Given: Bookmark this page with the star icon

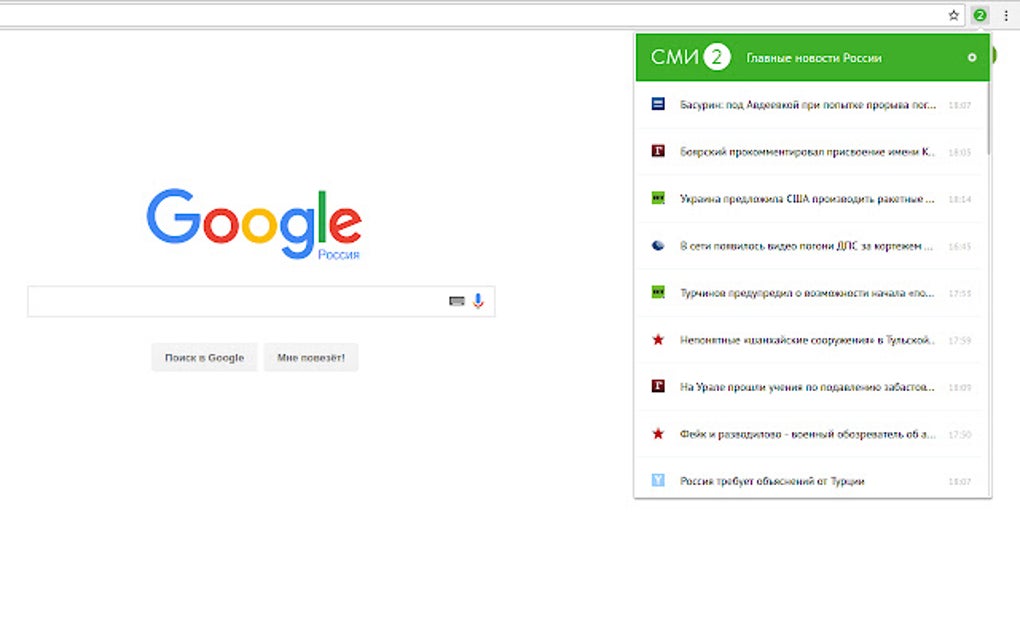Looking at the screenshot, I should coord(953,15).
